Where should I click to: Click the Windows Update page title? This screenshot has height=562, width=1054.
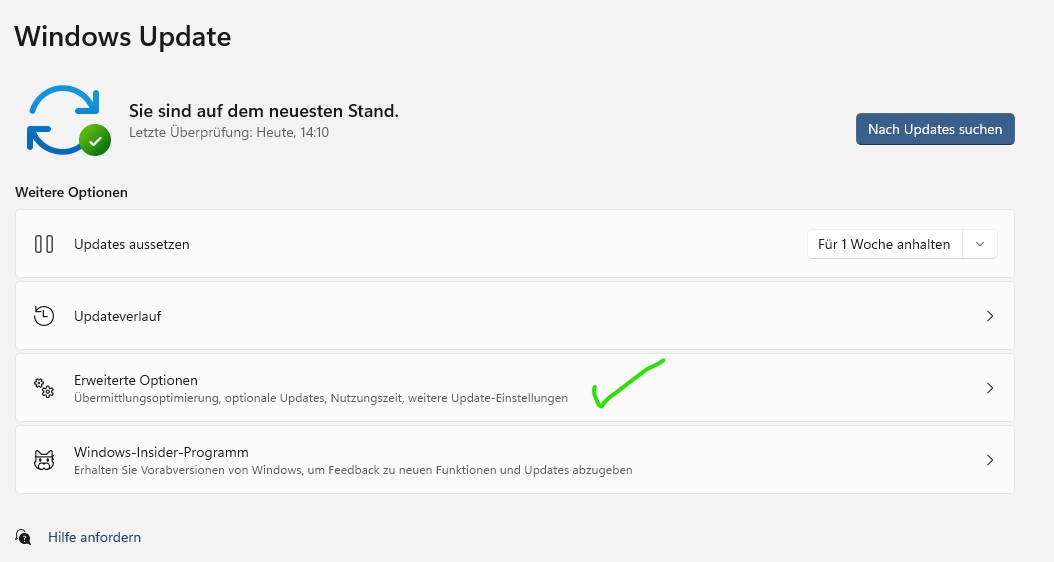[122, 36]
